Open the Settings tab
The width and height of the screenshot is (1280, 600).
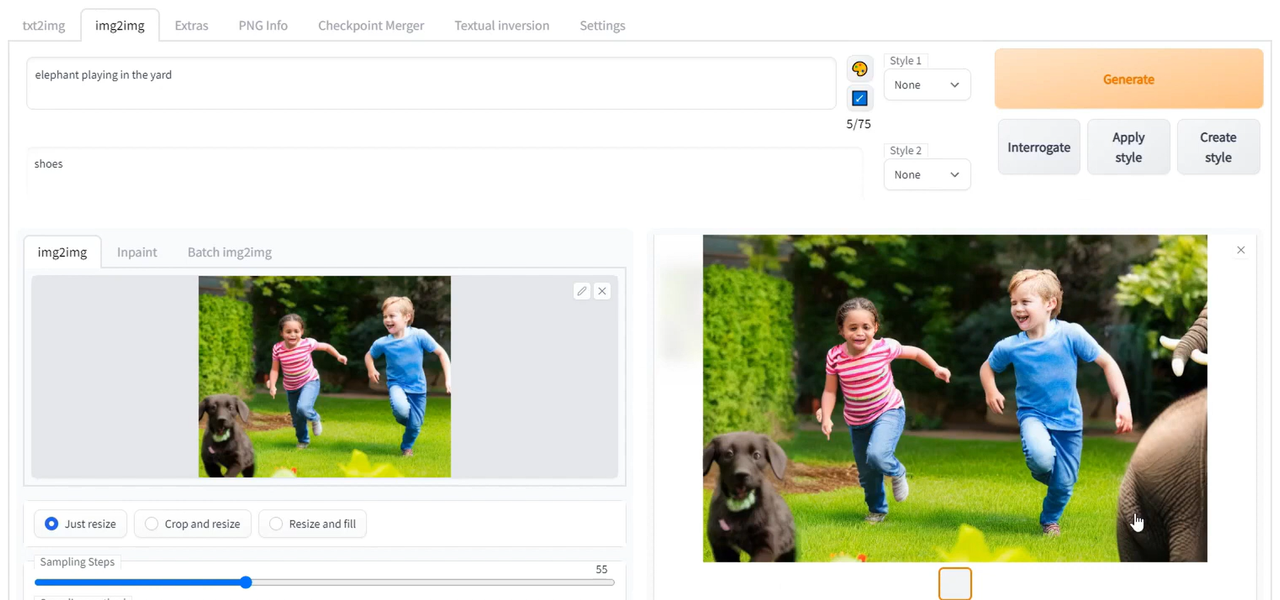click(602, 26)
